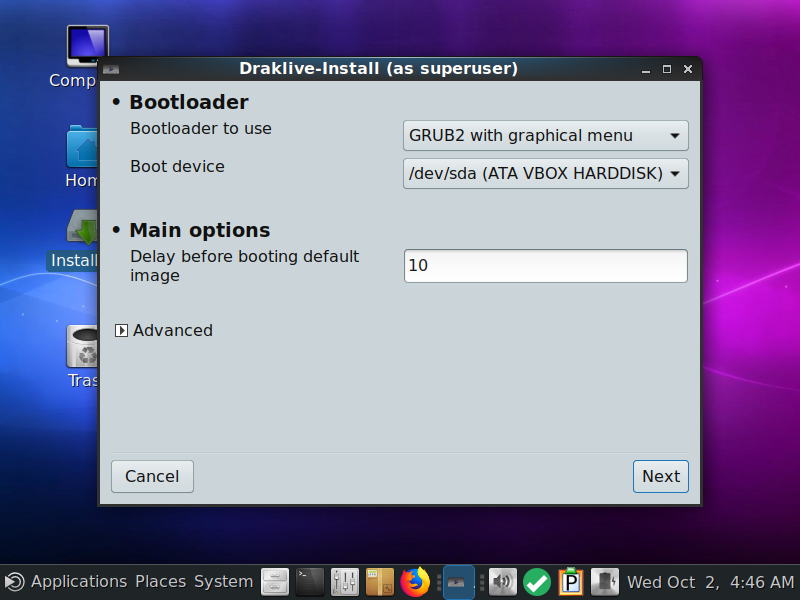
Task: Click the Draklive-Install title bar text
Action: click(x=379, y=68)
